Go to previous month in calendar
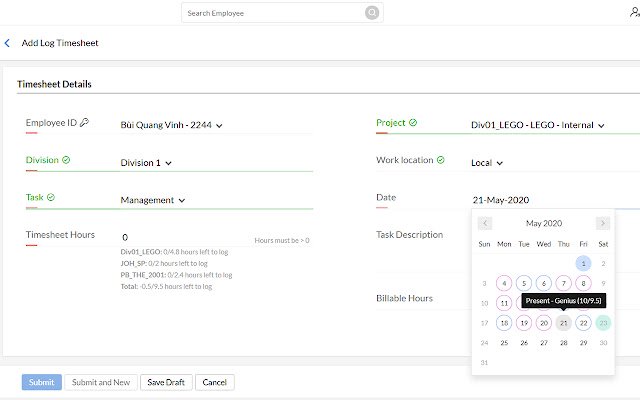 click(x=485, y=223)
